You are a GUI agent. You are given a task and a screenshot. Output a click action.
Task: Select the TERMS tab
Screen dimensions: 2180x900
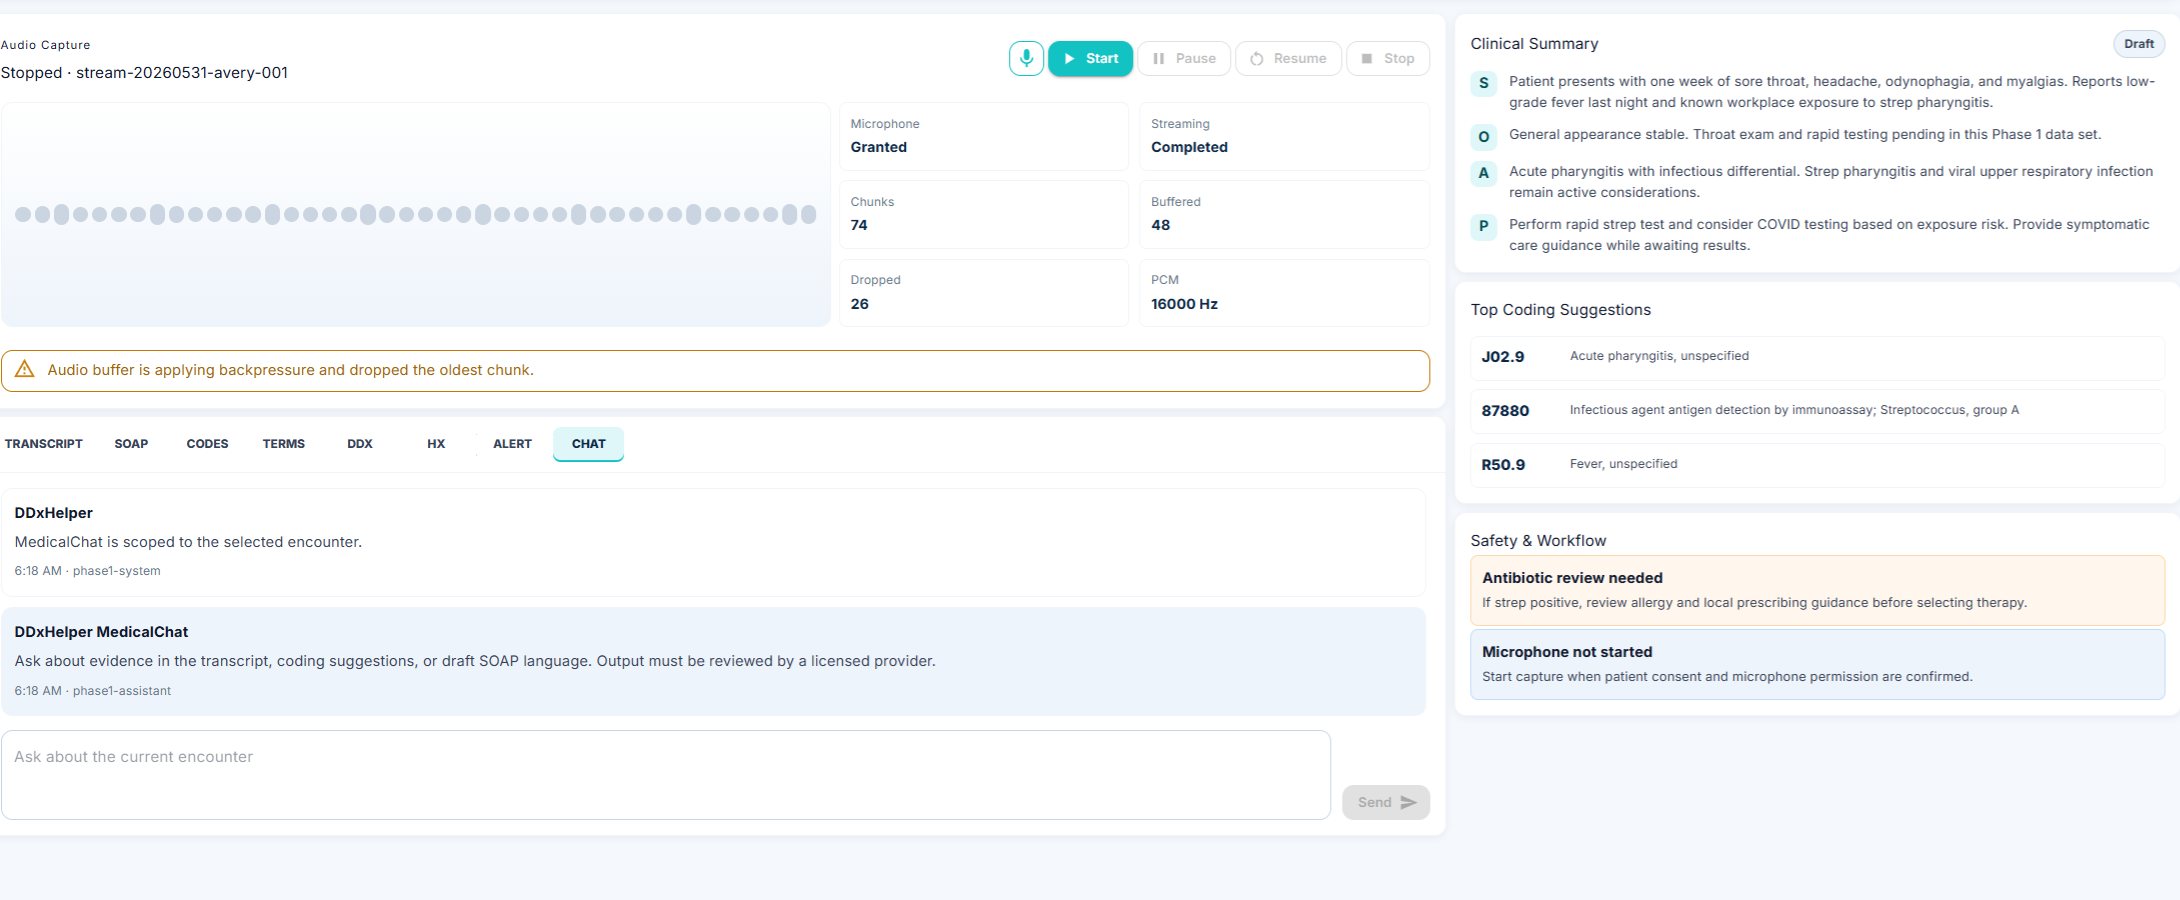(284, 444)
